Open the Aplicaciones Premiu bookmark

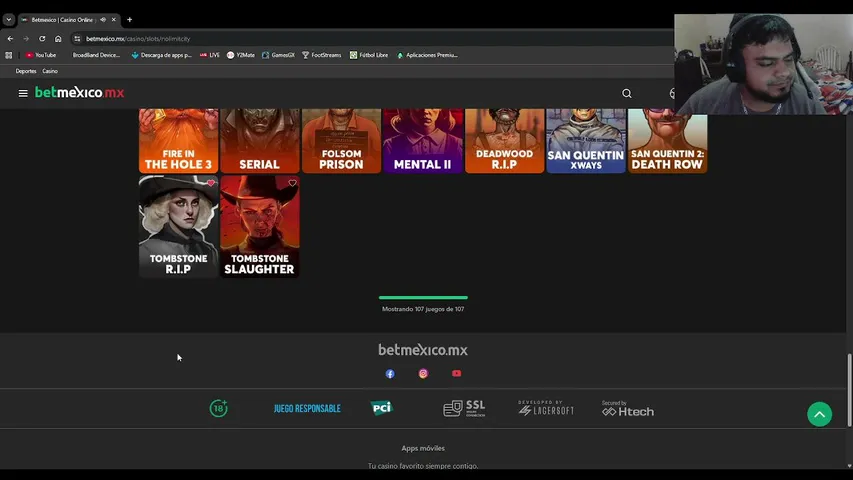click(427, 55)
